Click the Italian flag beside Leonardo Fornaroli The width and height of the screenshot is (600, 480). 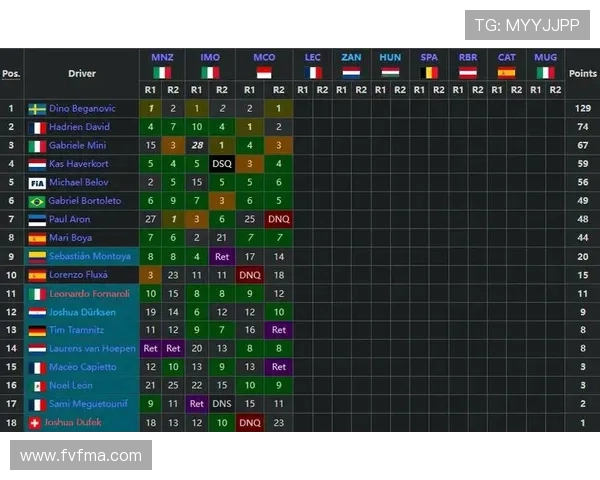coord(37,294)
